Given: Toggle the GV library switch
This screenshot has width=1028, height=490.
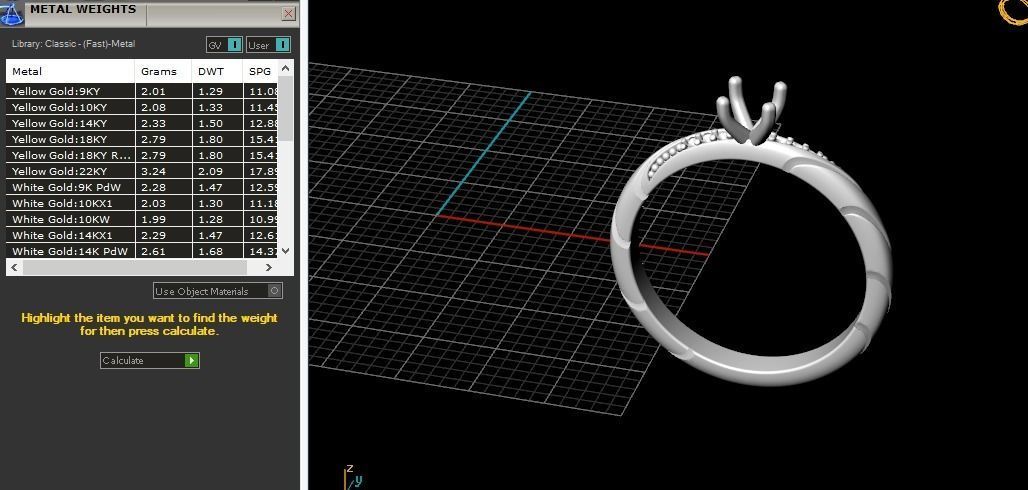Looking at the screenshot, I should [225, 45].
